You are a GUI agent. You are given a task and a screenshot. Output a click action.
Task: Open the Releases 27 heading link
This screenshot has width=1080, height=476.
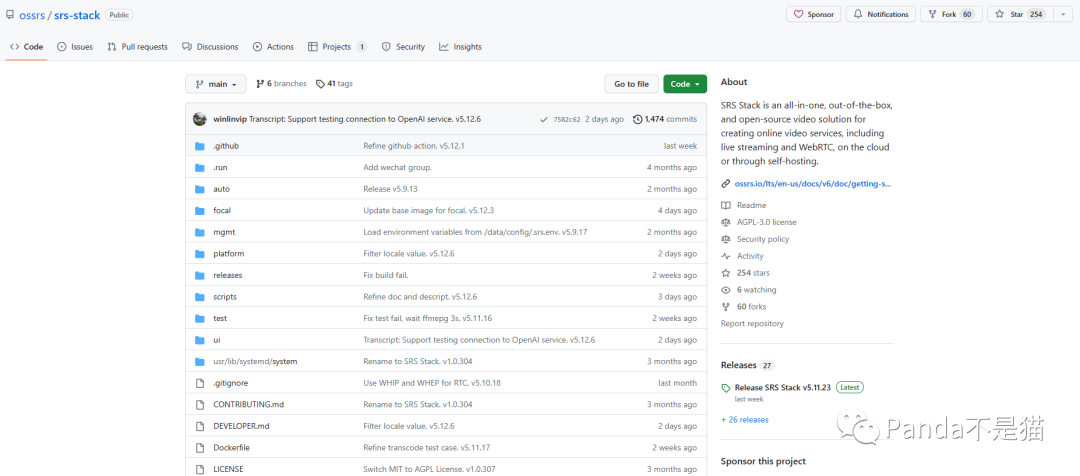pyautogui.click(x=747, y=365)
